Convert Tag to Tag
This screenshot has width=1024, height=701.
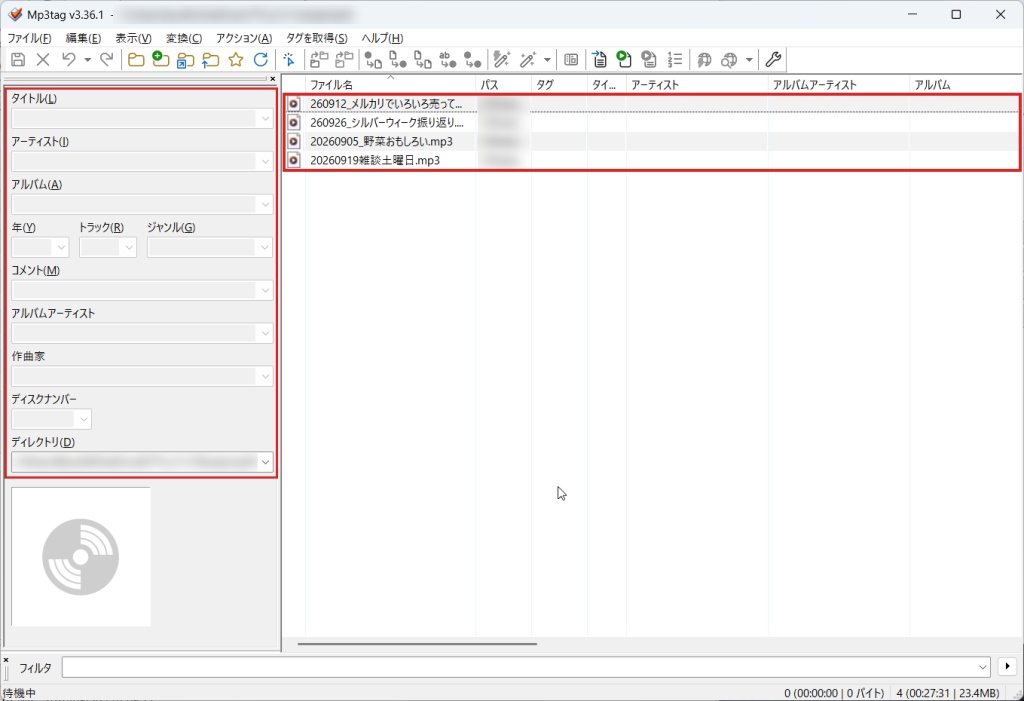pos(472,60)
